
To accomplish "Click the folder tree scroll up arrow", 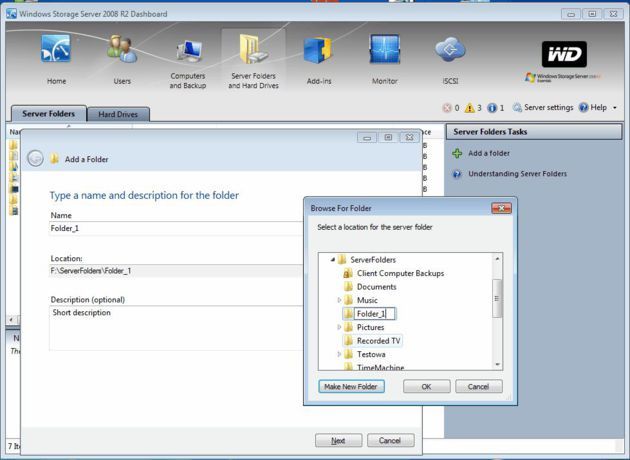I will [497, 259].
